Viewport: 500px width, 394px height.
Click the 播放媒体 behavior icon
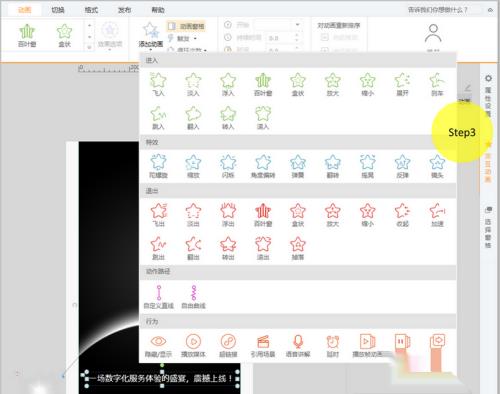click(193, 345)
